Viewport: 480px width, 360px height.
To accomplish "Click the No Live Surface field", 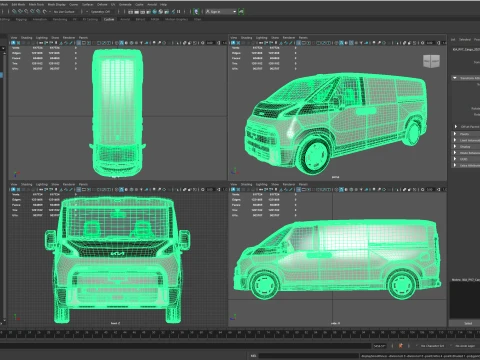I will pyautogui.click(x=64, y=12).
